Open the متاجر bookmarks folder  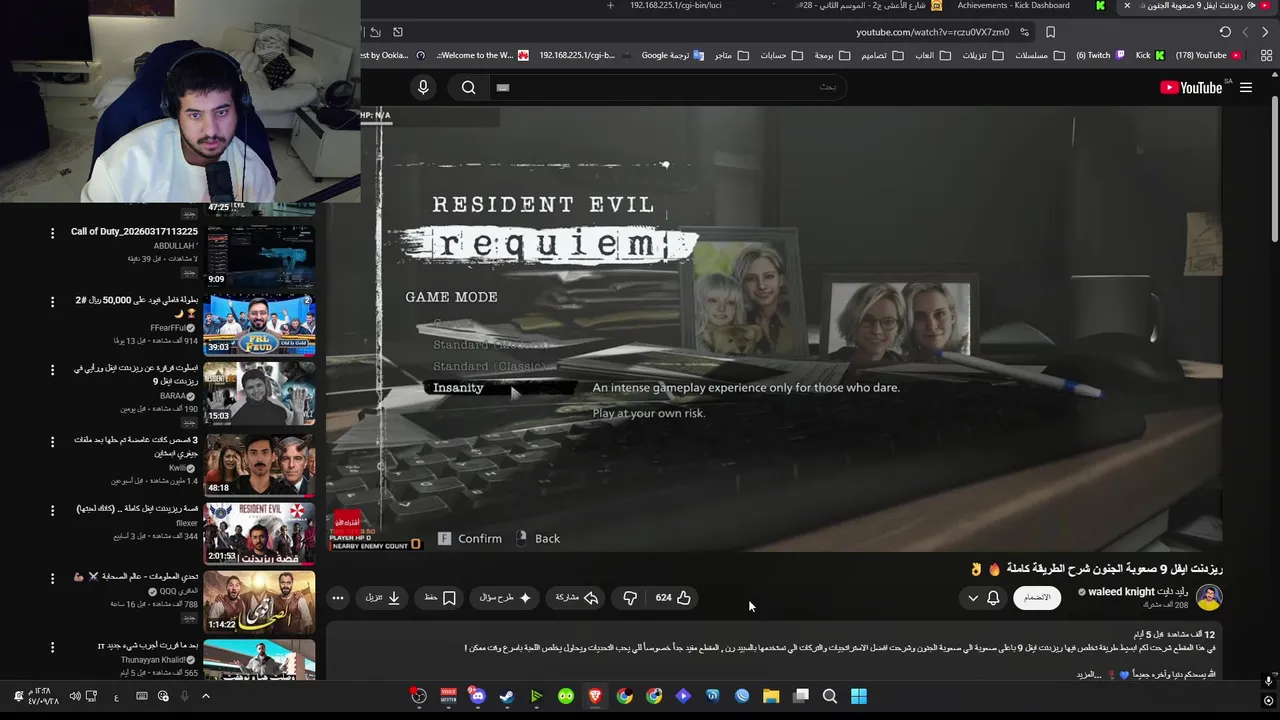click(731, 55)
